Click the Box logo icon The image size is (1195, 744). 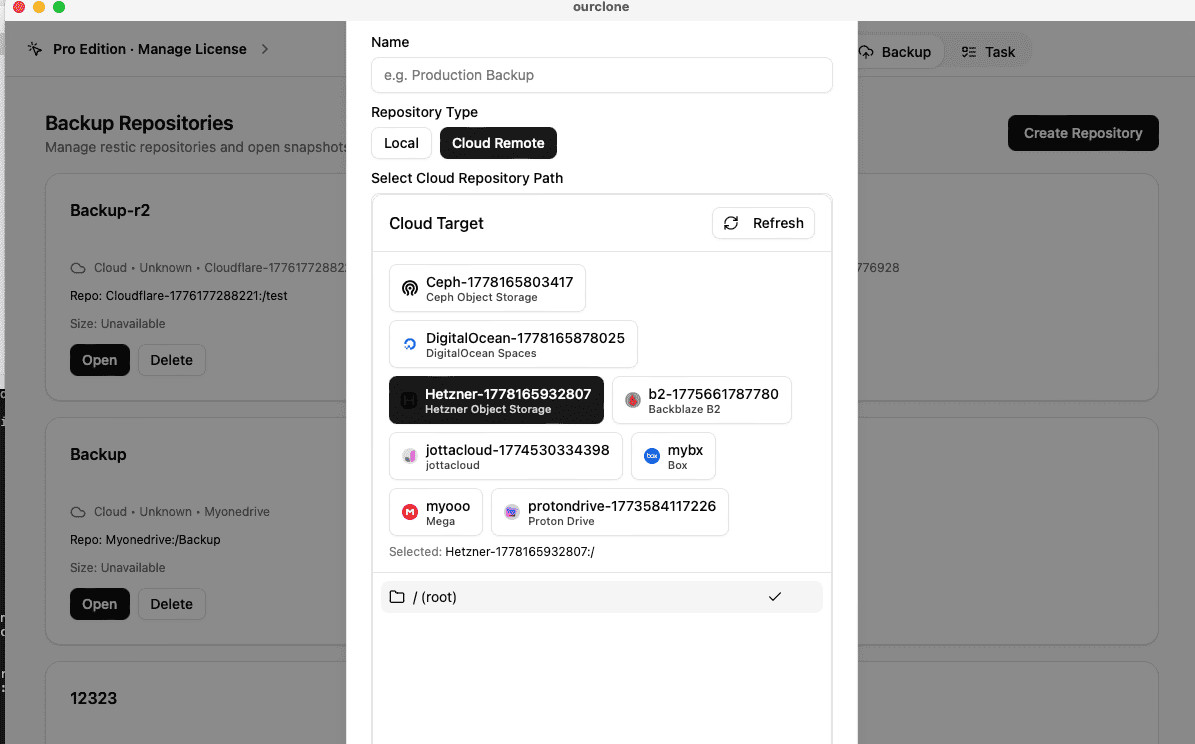click(652, 456)
